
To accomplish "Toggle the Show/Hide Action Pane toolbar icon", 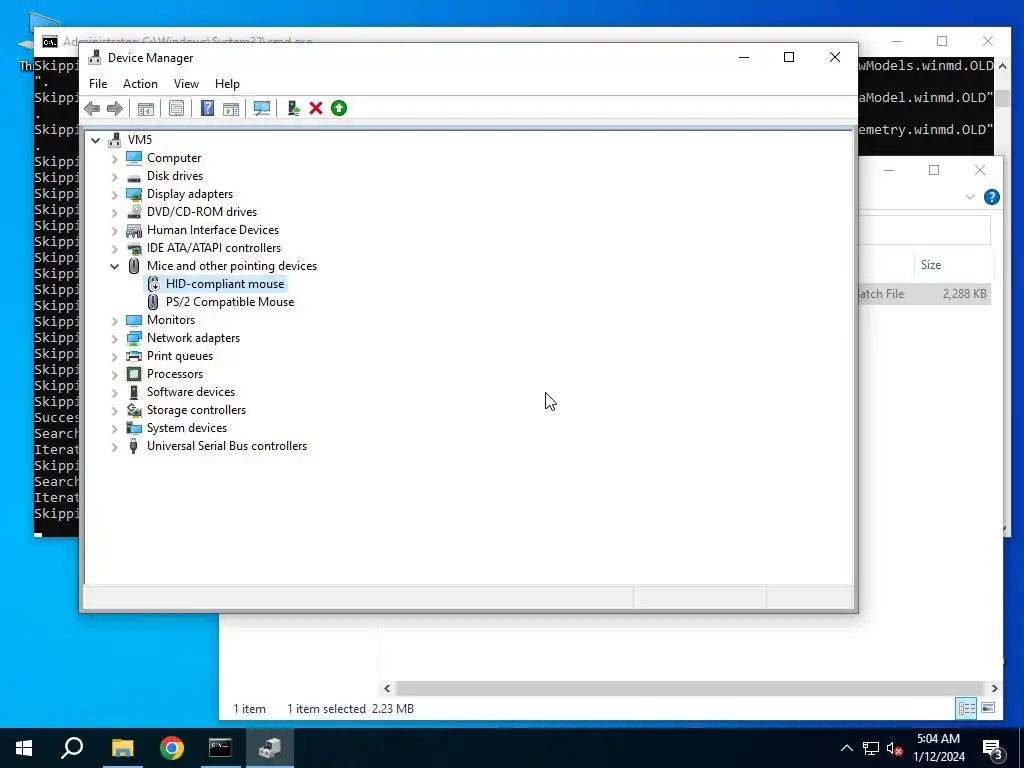I will pos(231,108).
